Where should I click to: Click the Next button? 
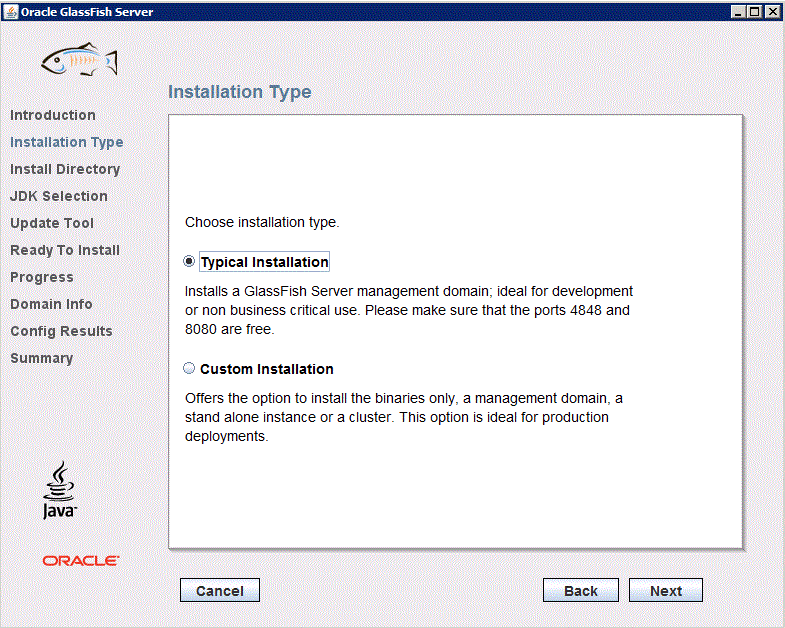pos(666,590)
